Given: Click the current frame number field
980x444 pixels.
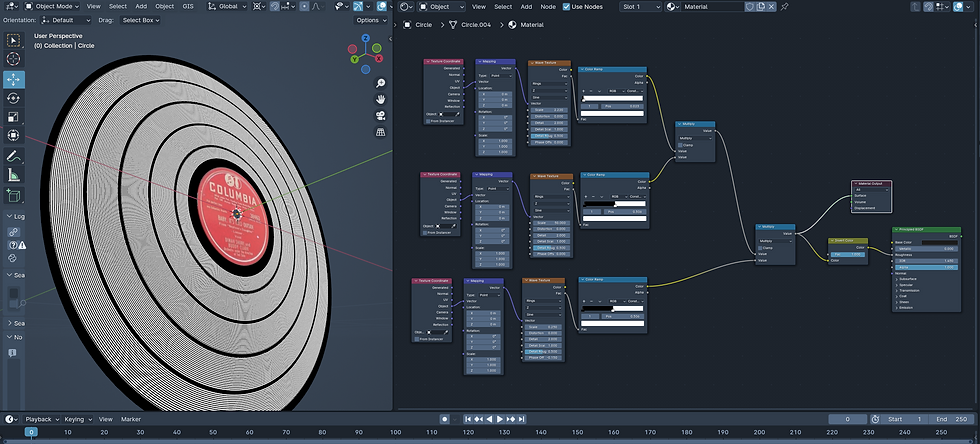Looking at the screenshot, I should (x=848, y=419).
